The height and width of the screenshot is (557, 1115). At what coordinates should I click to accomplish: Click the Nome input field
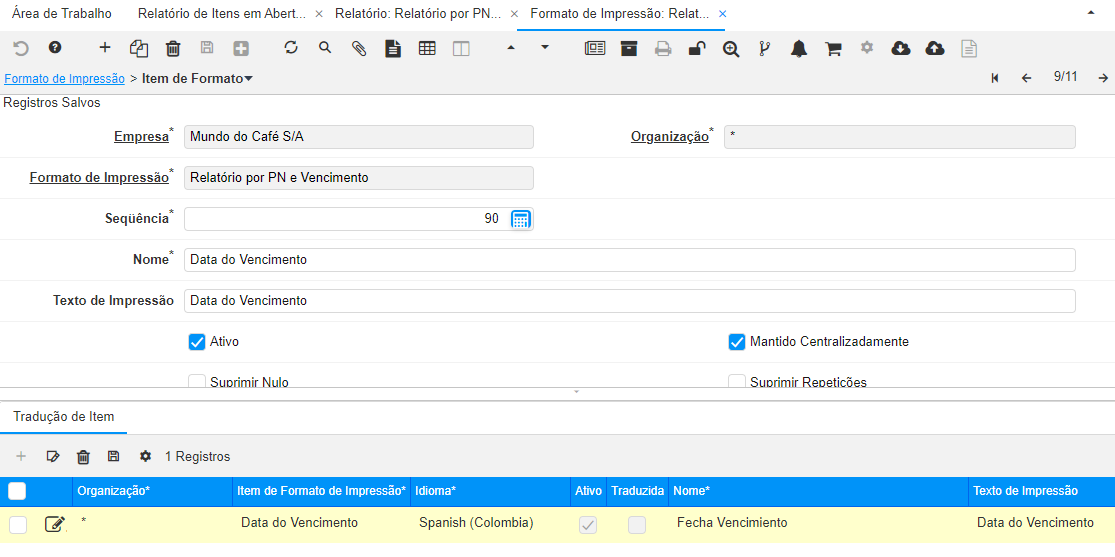pos(629,260)
